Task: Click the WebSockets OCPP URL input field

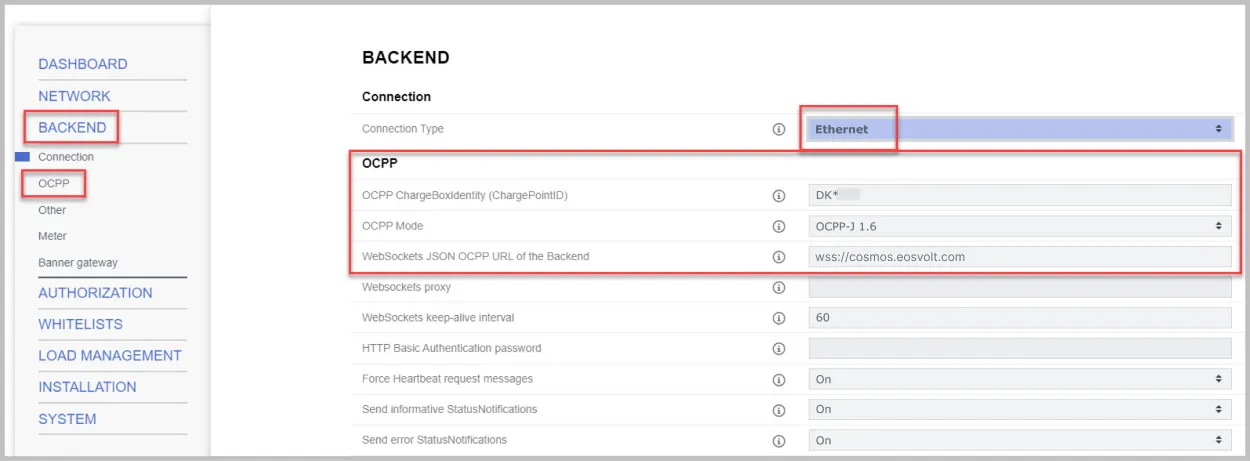Action: [1019, 257]
